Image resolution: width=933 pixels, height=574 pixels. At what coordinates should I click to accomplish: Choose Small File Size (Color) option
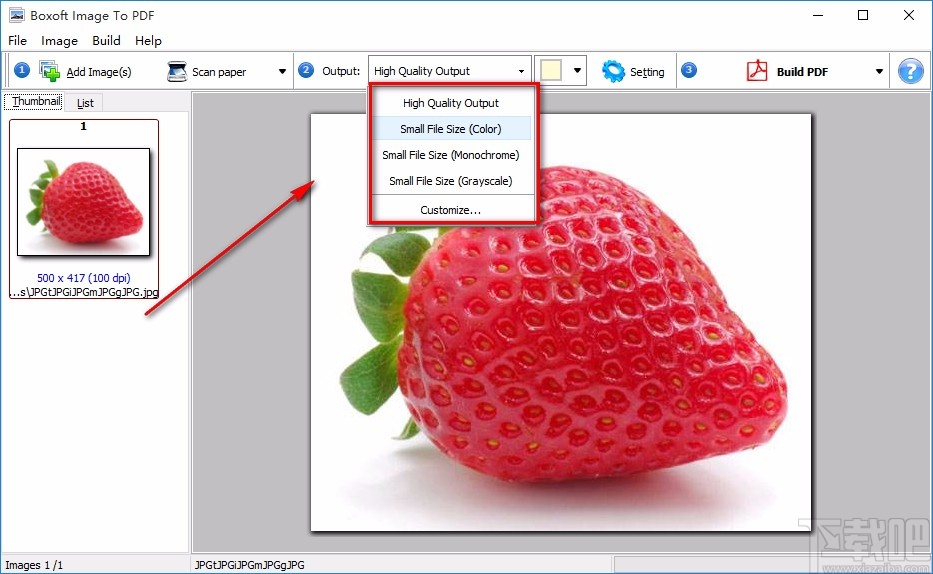[x=451, y=129]
